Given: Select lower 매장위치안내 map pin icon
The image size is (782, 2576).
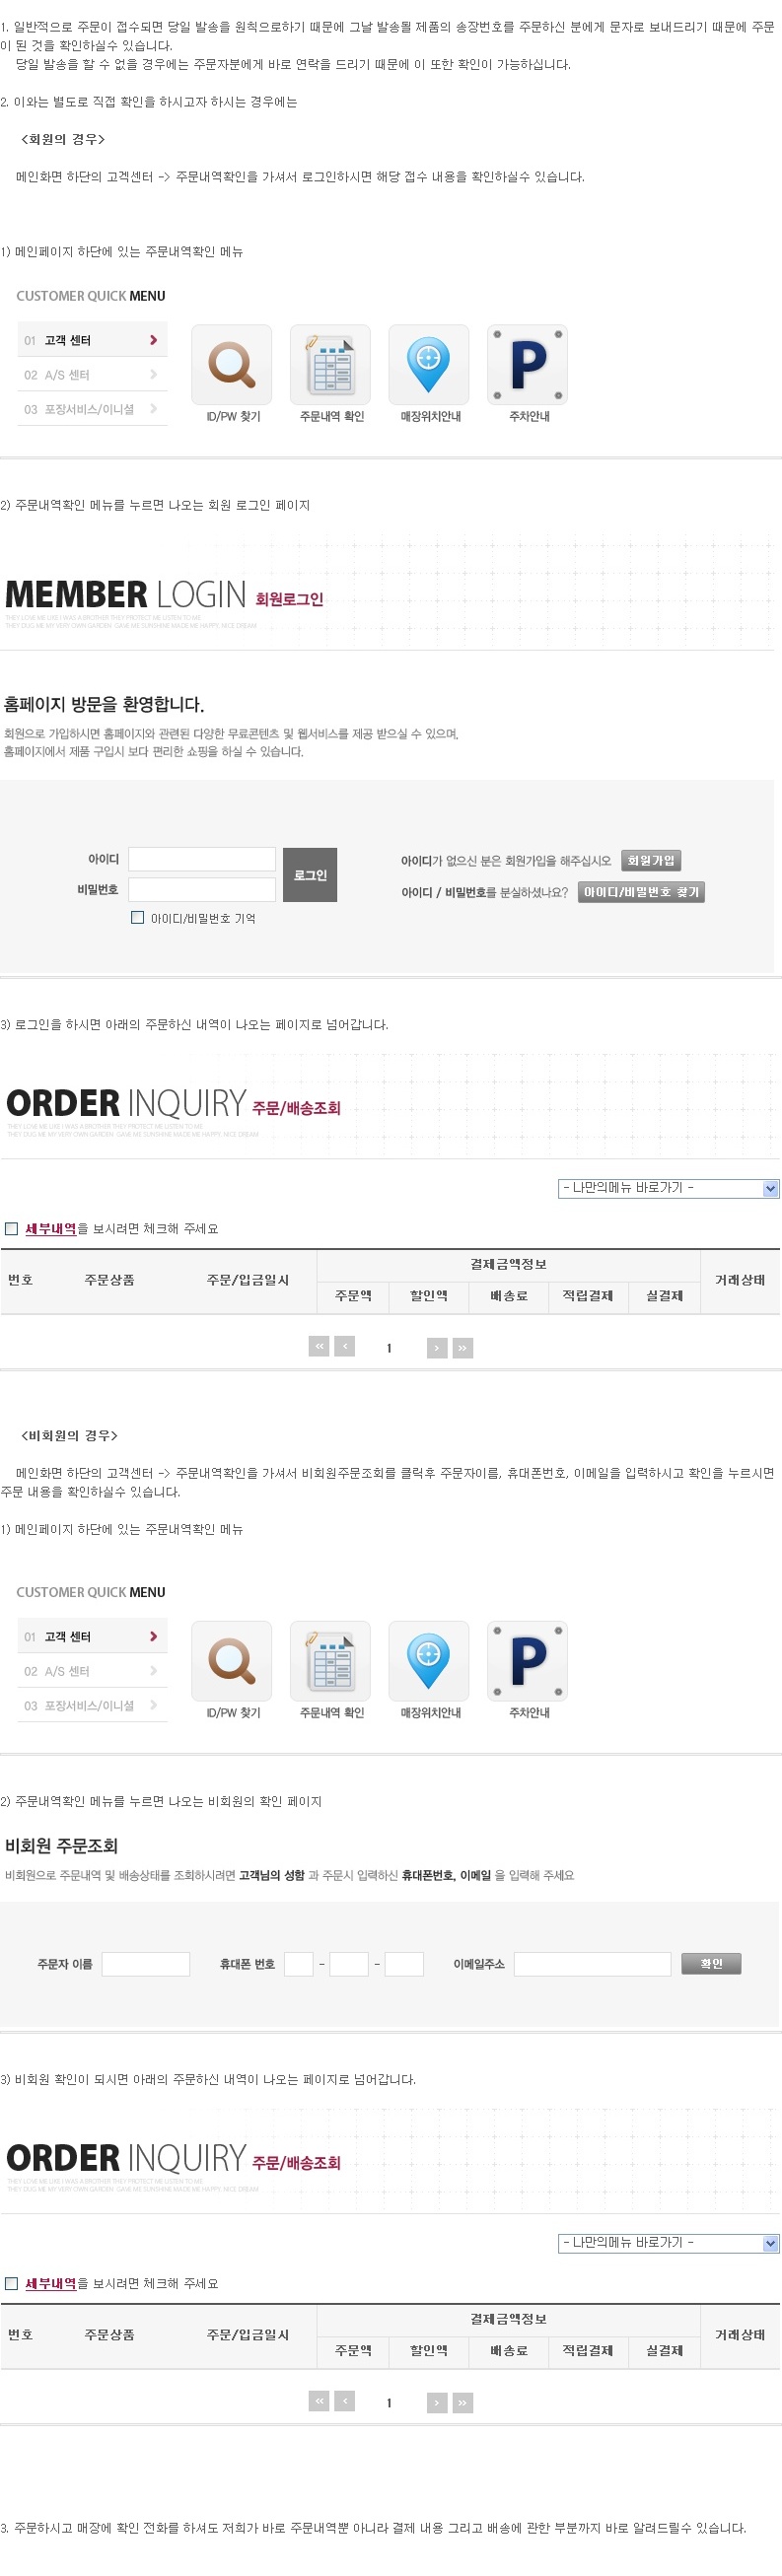Looking at the screenshot, I should pos(428,1661).
